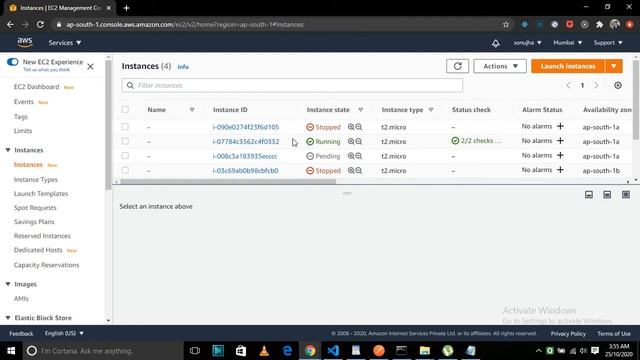Click Launch instances button
The width and height of the screenshot is (640, 360).
pyautogui.click(x=568, y=66)
